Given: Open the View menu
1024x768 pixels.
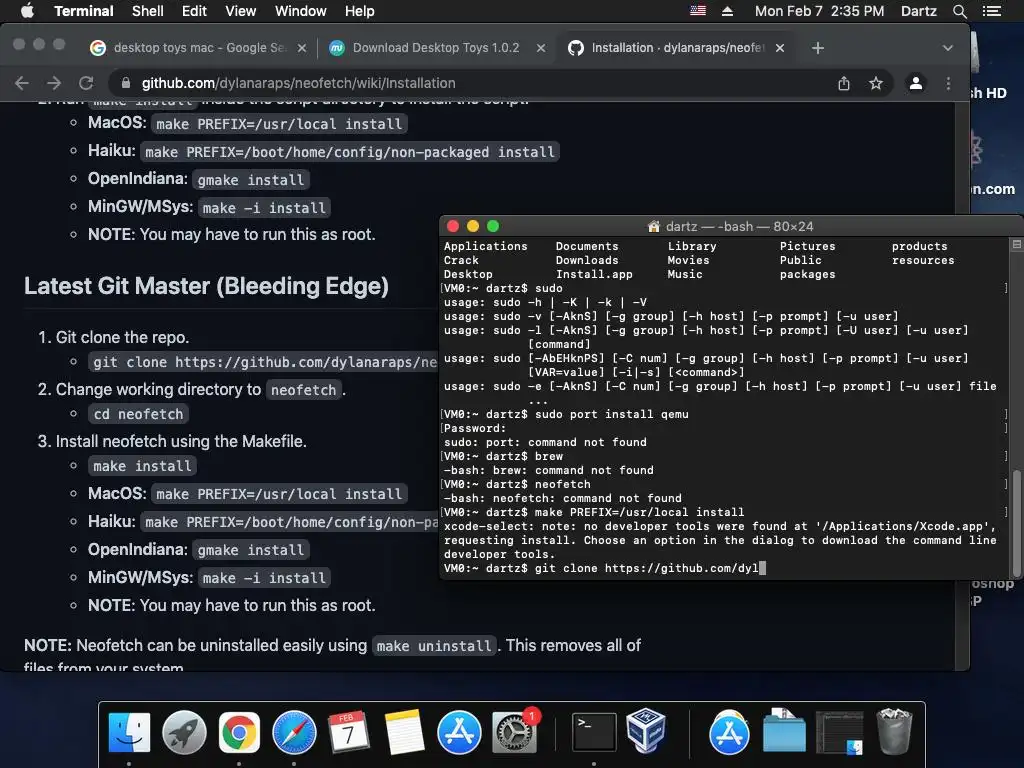Looking at the screenshot, I should click(x=240, y=11).
